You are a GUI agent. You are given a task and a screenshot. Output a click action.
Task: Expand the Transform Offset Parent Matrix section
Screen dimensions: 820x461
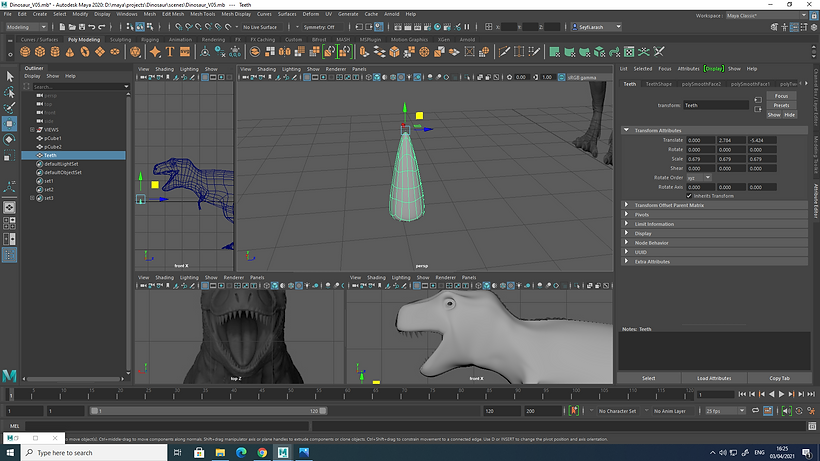point(627,205)
